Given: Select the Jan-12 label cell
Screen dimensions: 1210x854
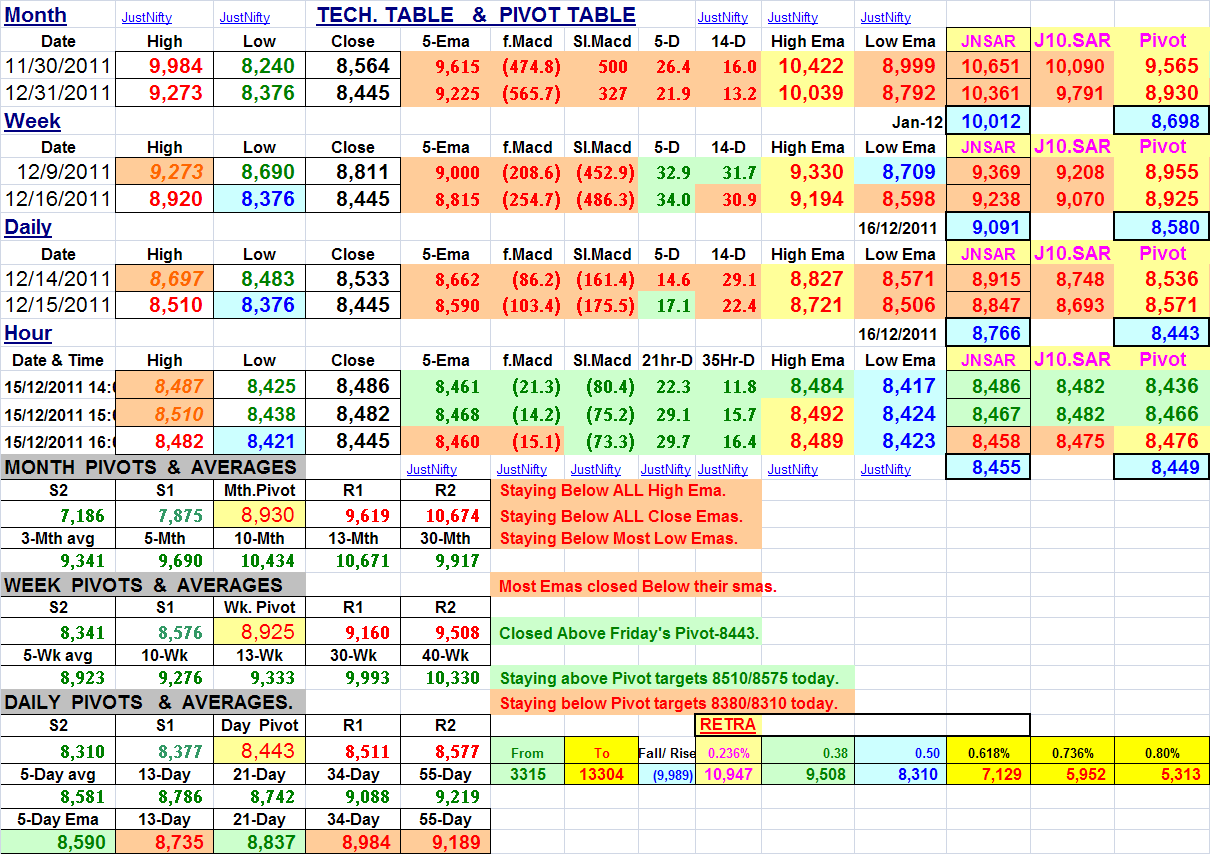Looking at the screenshot, I should click(915, 122).
